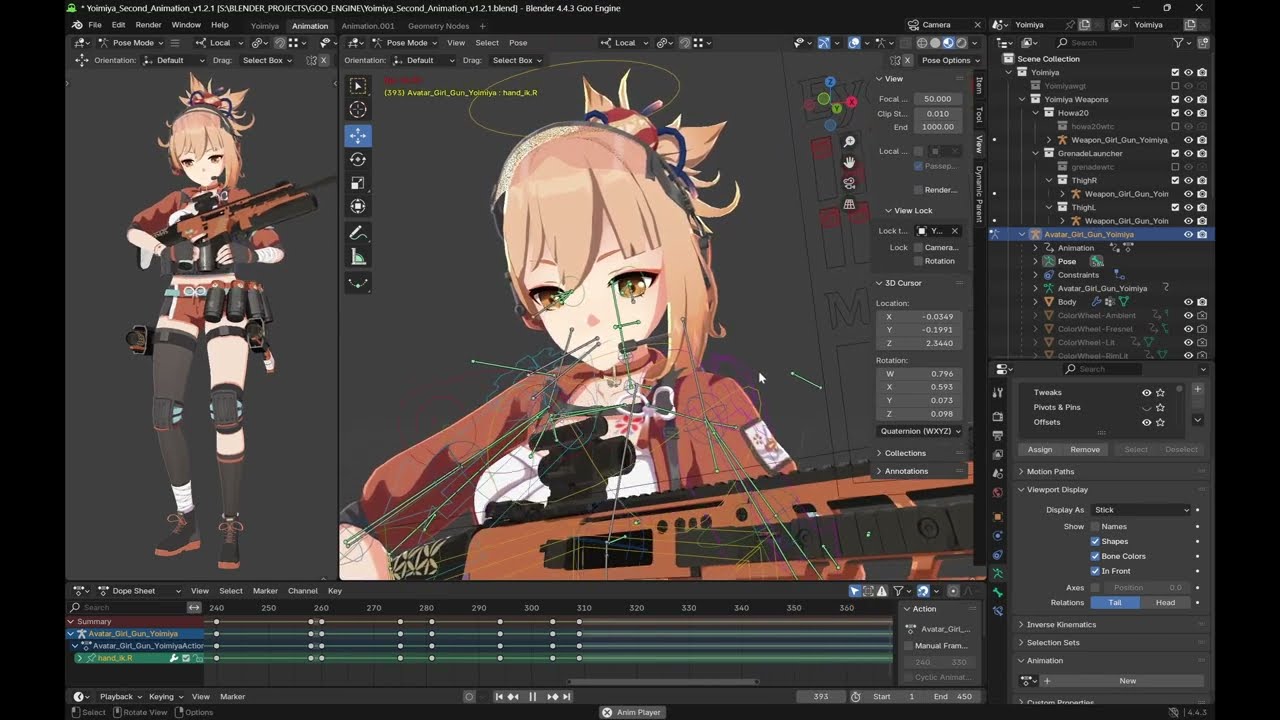Select the Rotate tool
Viewport: 1280px width, 720px height.
358,159
